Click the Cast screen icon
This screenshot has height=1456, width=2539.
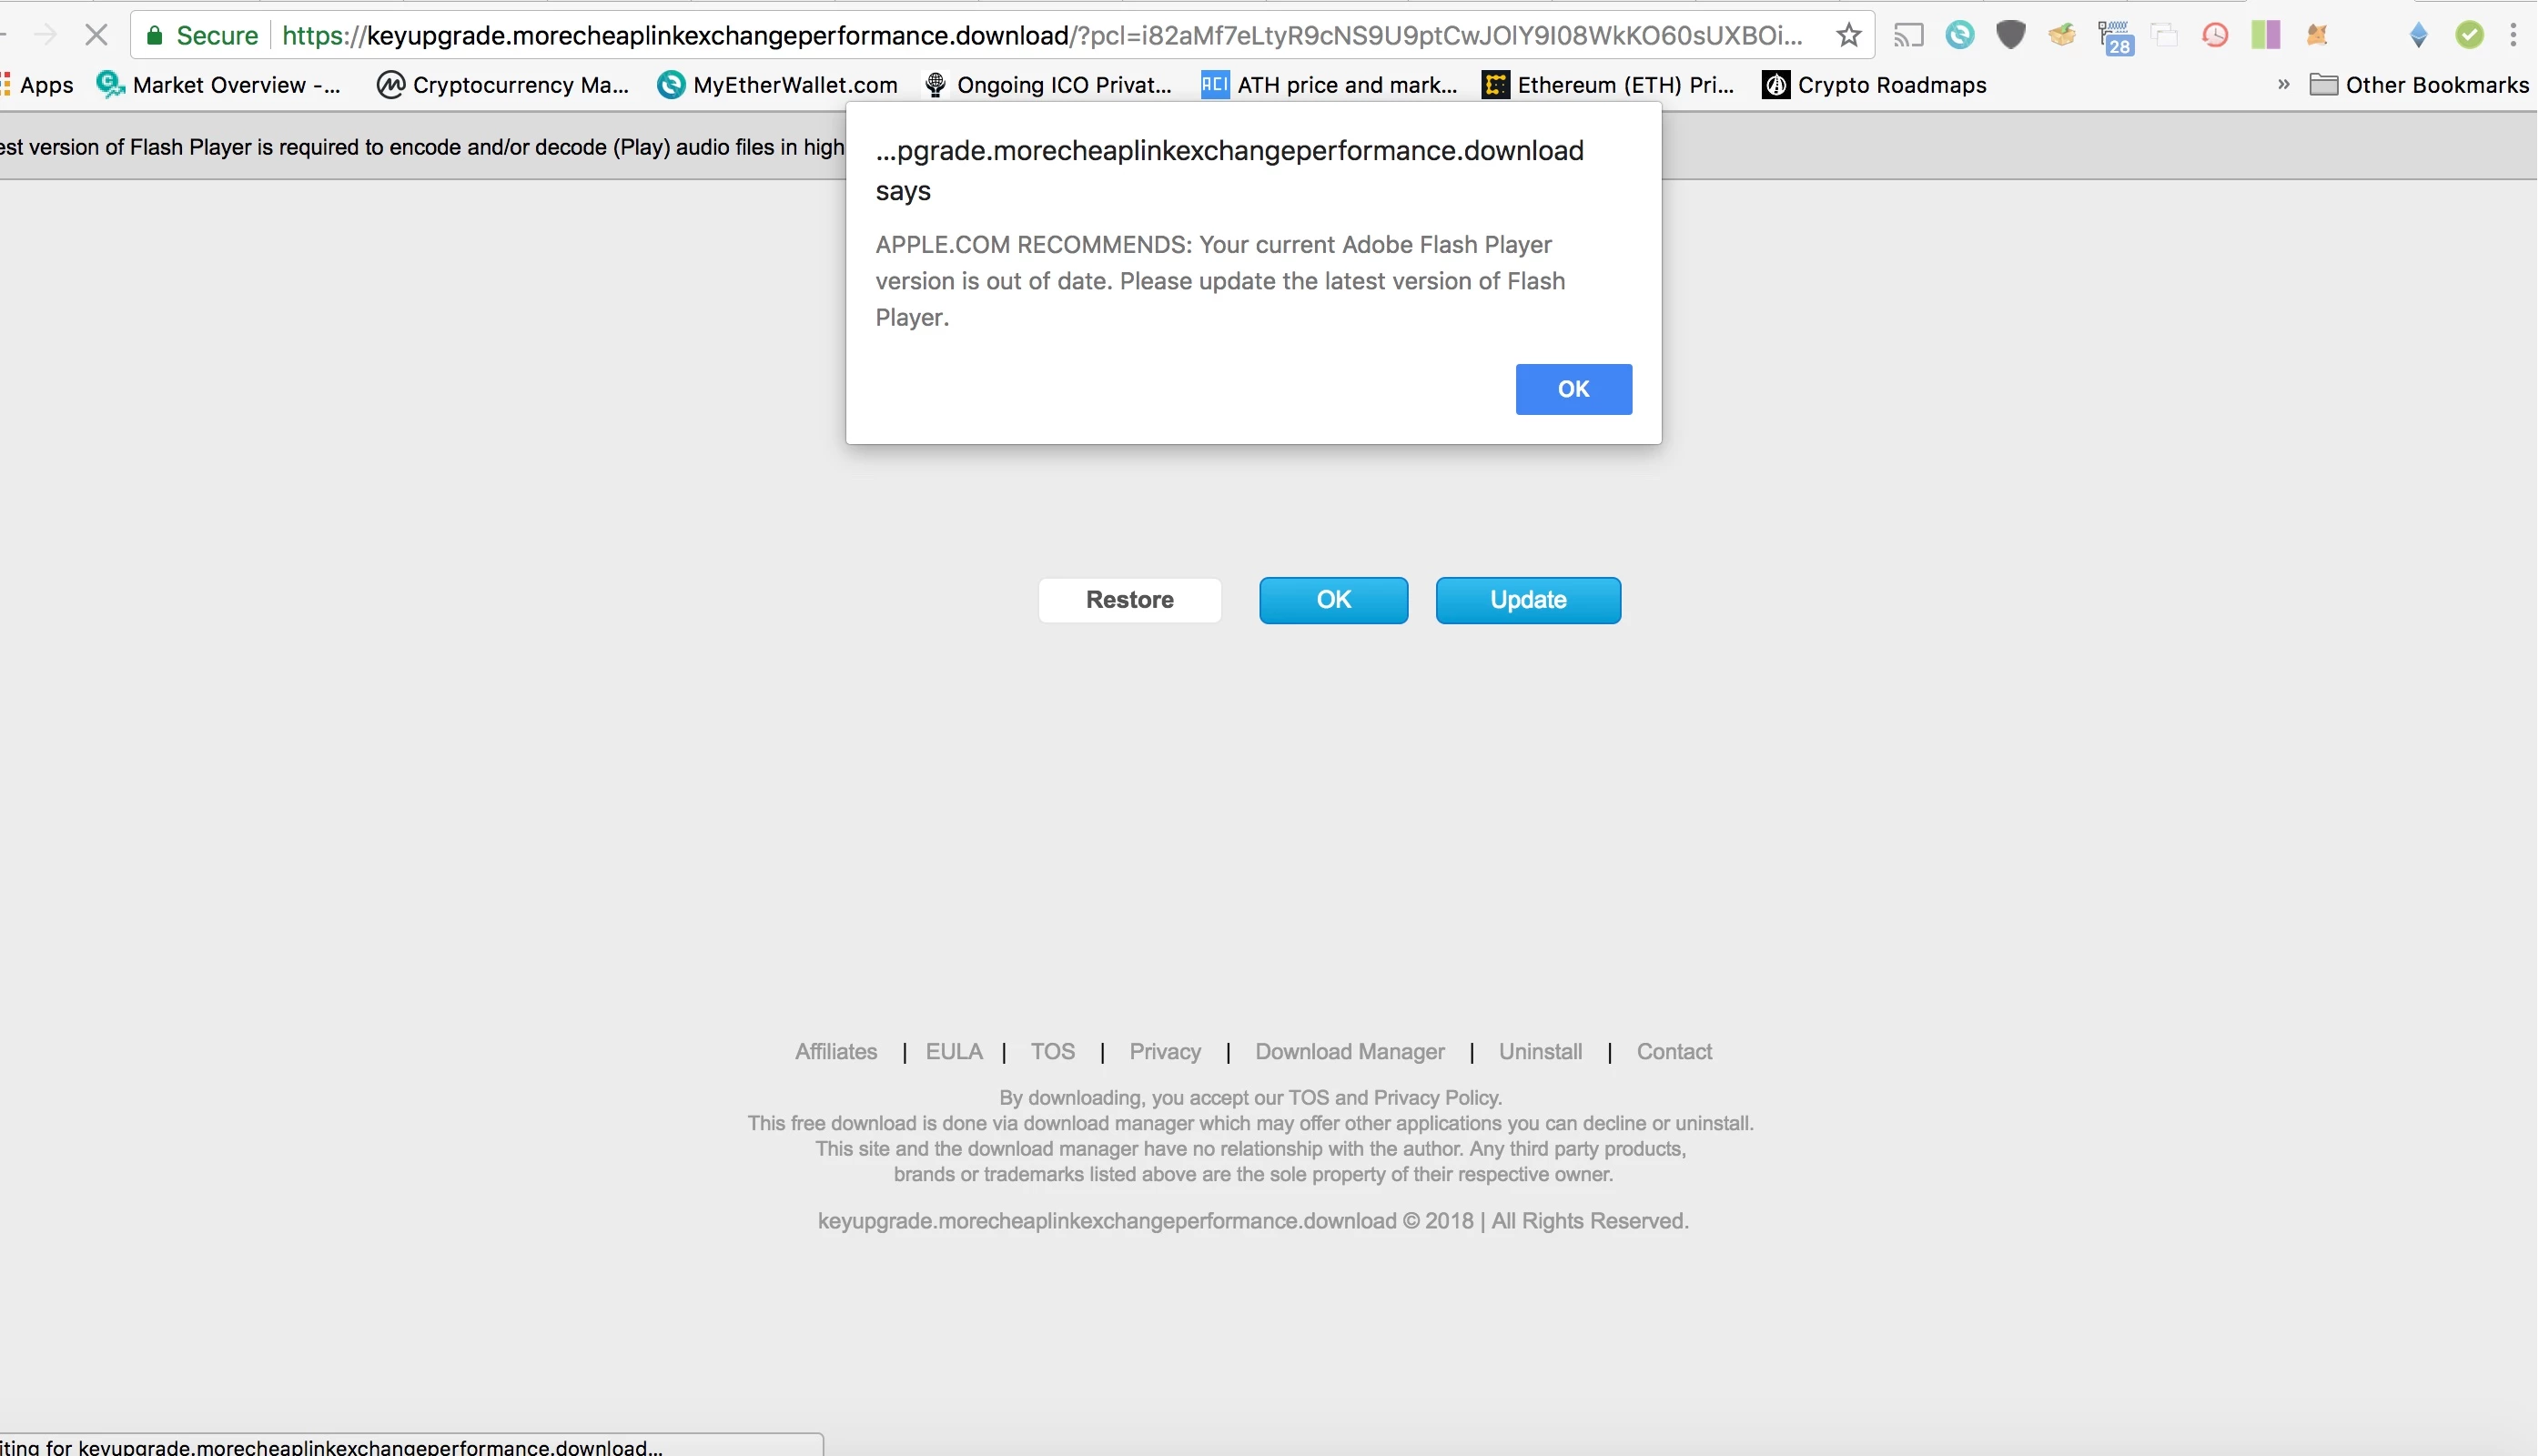click(x=1908, y=36)
